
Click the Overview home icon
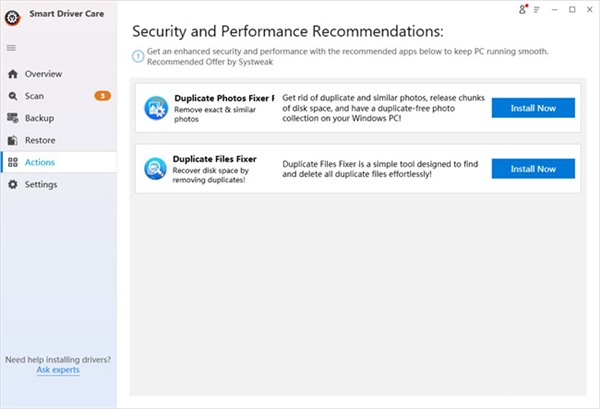click(12, 74)
